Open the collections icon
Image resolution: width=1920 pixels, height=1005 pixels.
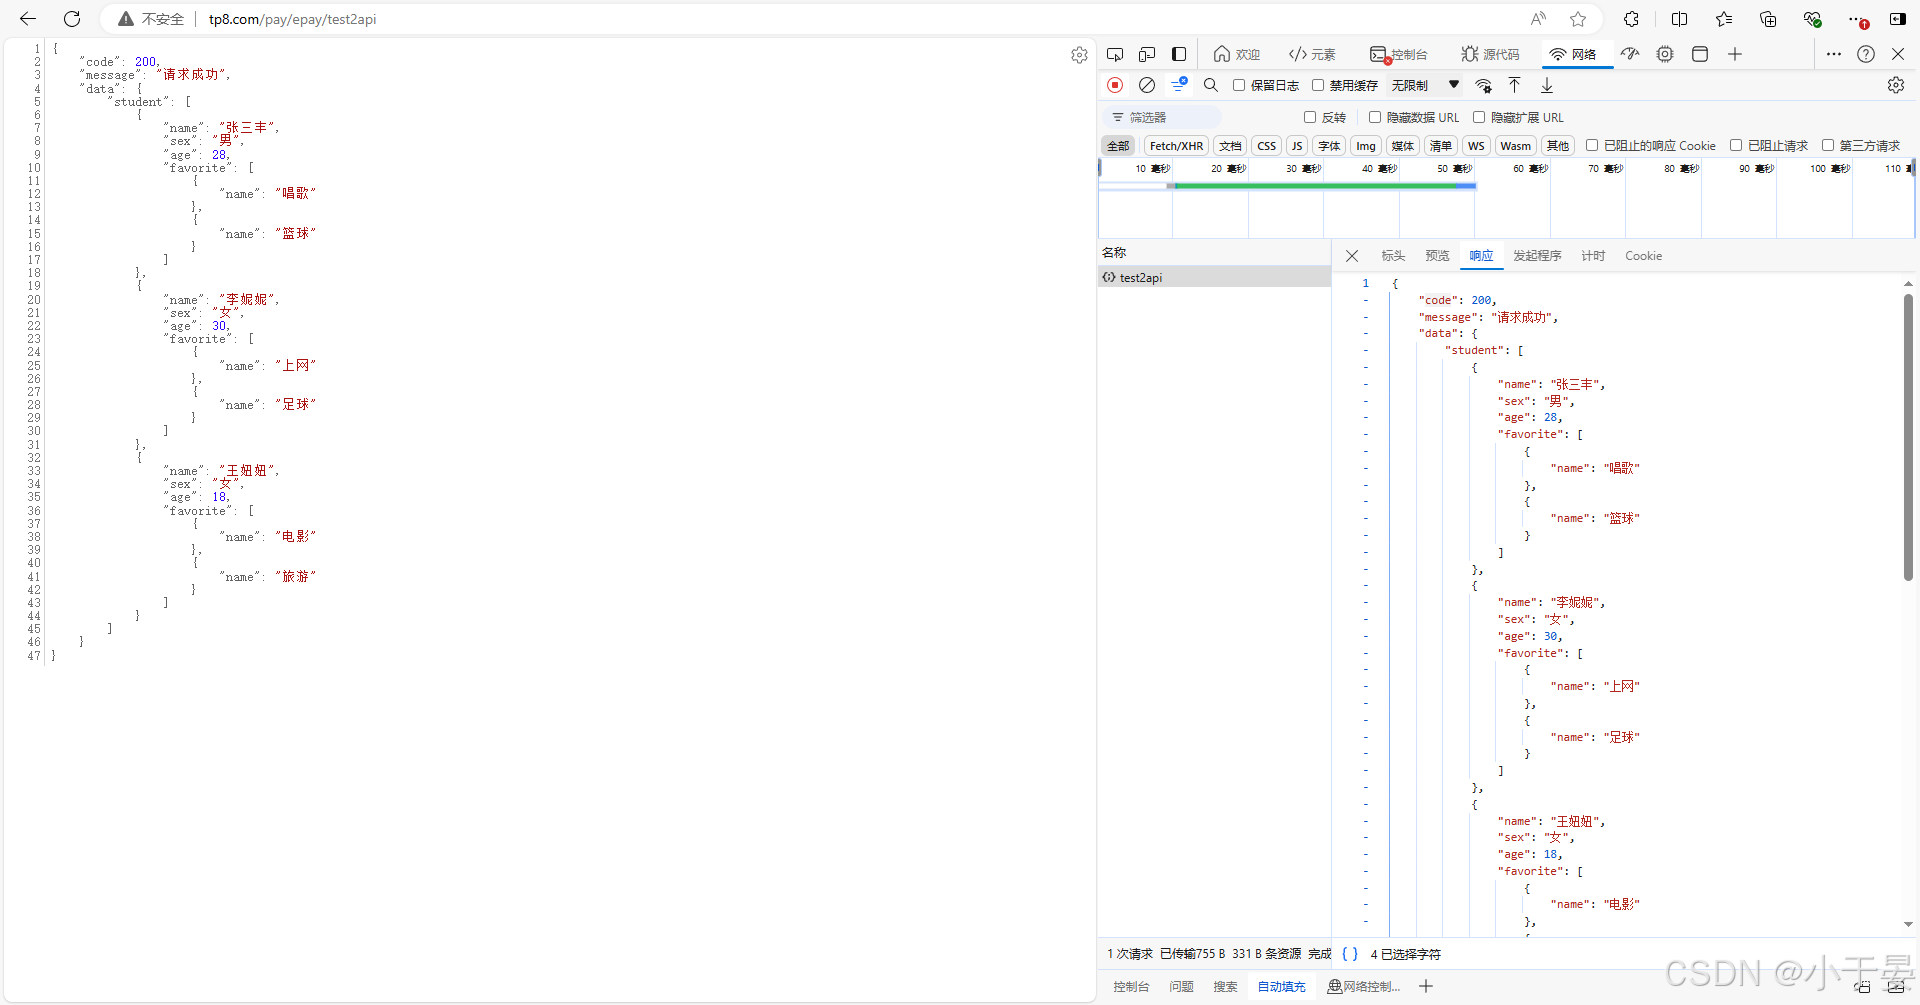tap(1768, 19)
